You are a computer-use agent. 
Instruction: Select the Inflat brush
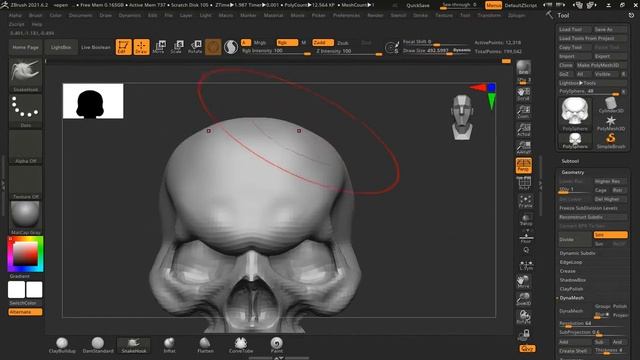169,345
